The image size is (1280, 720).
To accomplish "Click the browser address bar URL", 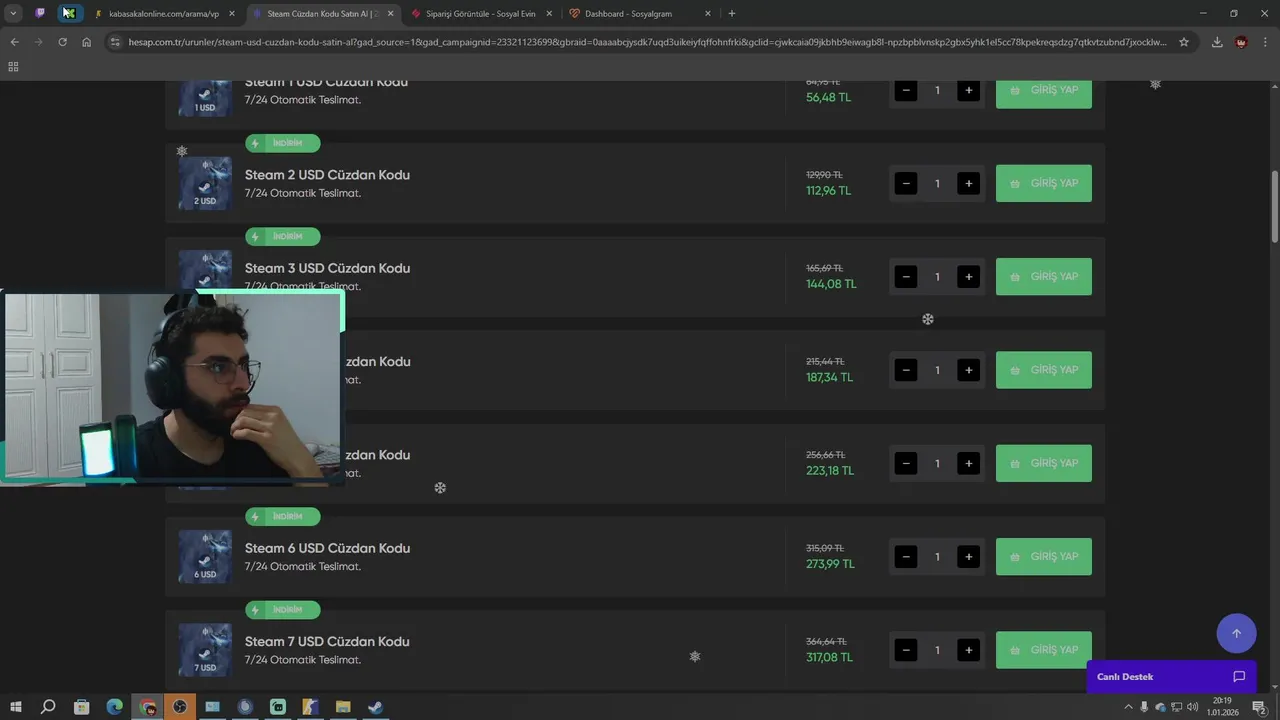I will click(646, 42).
